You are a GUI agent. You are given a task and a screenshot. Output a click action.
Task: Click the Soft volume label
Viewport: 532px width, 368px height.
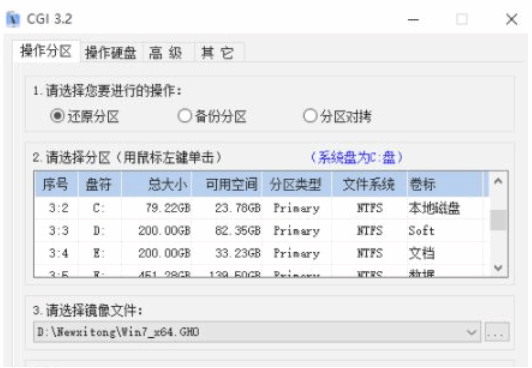pyautogui.click(x=421, y=231)
